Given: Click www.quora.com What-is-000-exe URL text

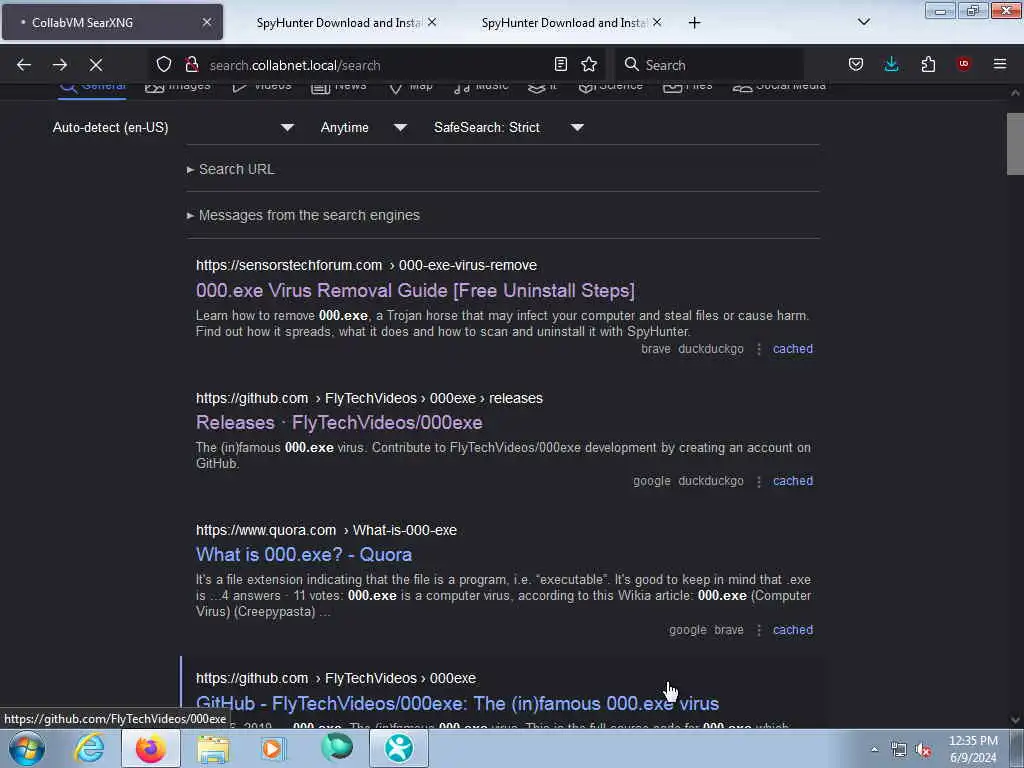Looking at the screenshot, I should (326, 530).
